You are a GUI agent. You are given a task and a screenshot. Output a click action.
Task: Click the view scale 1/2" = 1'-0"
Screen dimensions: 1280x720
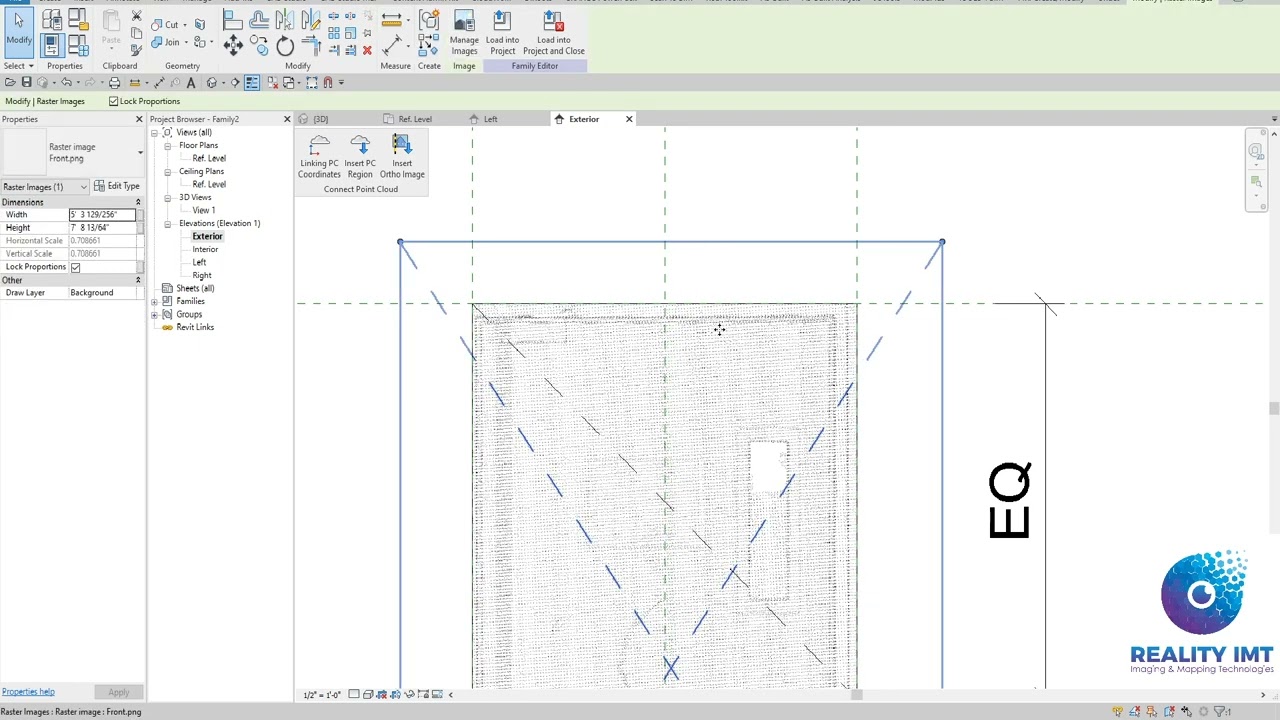[322, 695]
